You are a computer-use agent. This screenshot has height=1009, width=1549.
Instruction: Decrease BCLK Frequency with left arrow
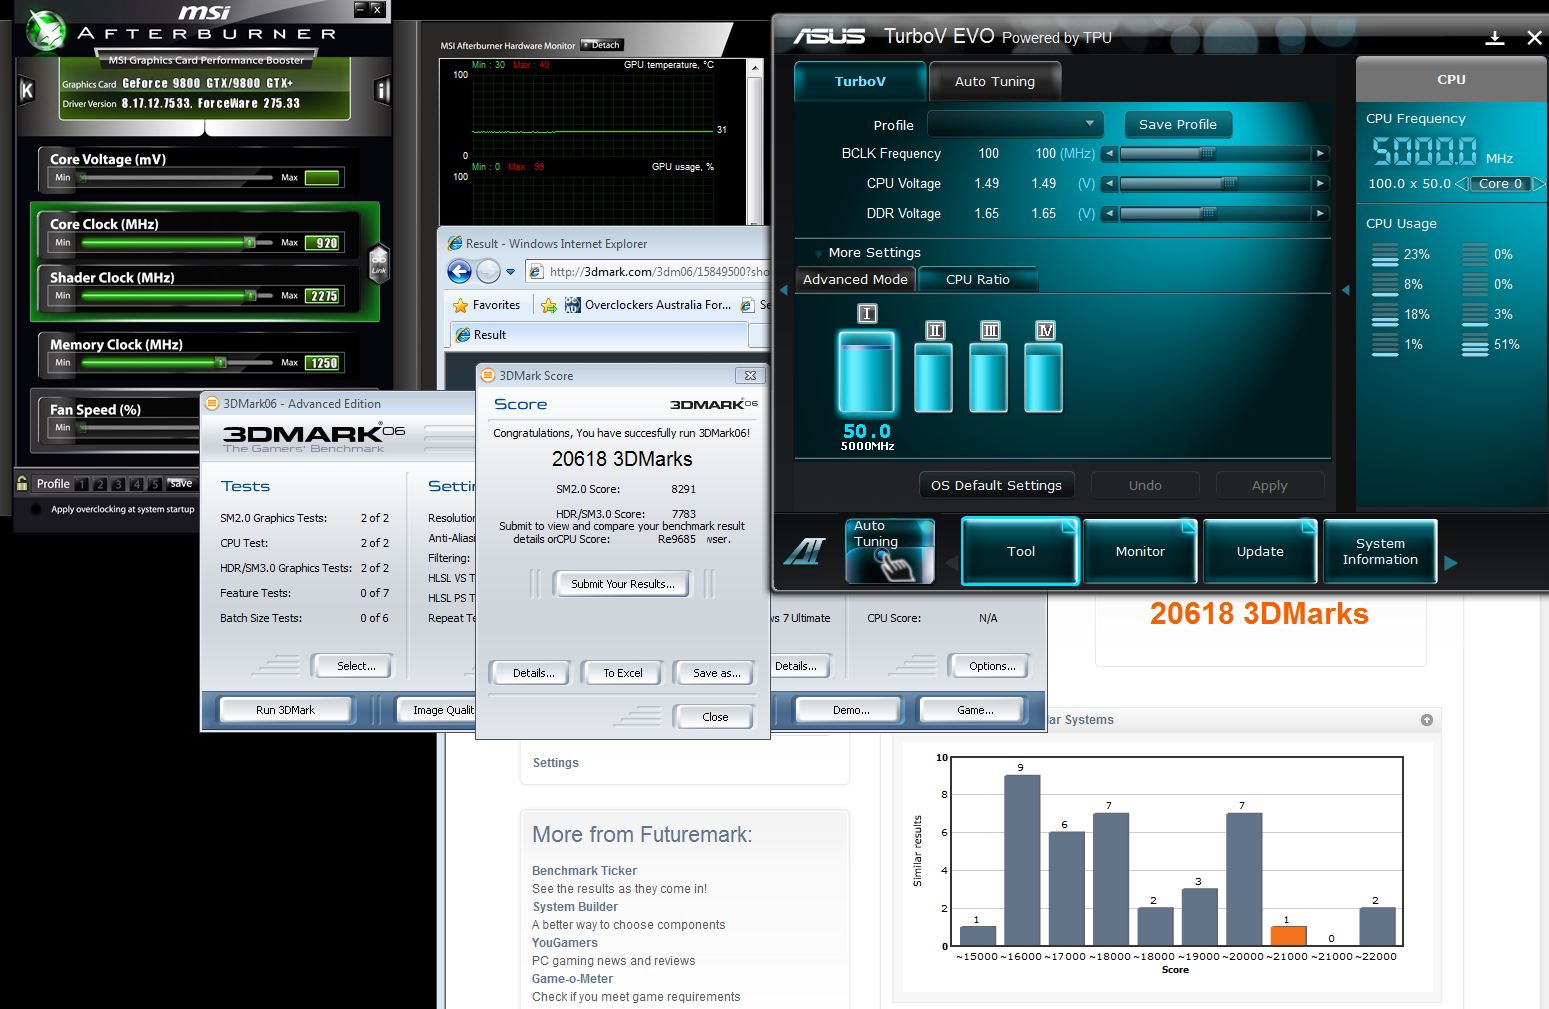pyautogui.click(x=1109, y=153)
